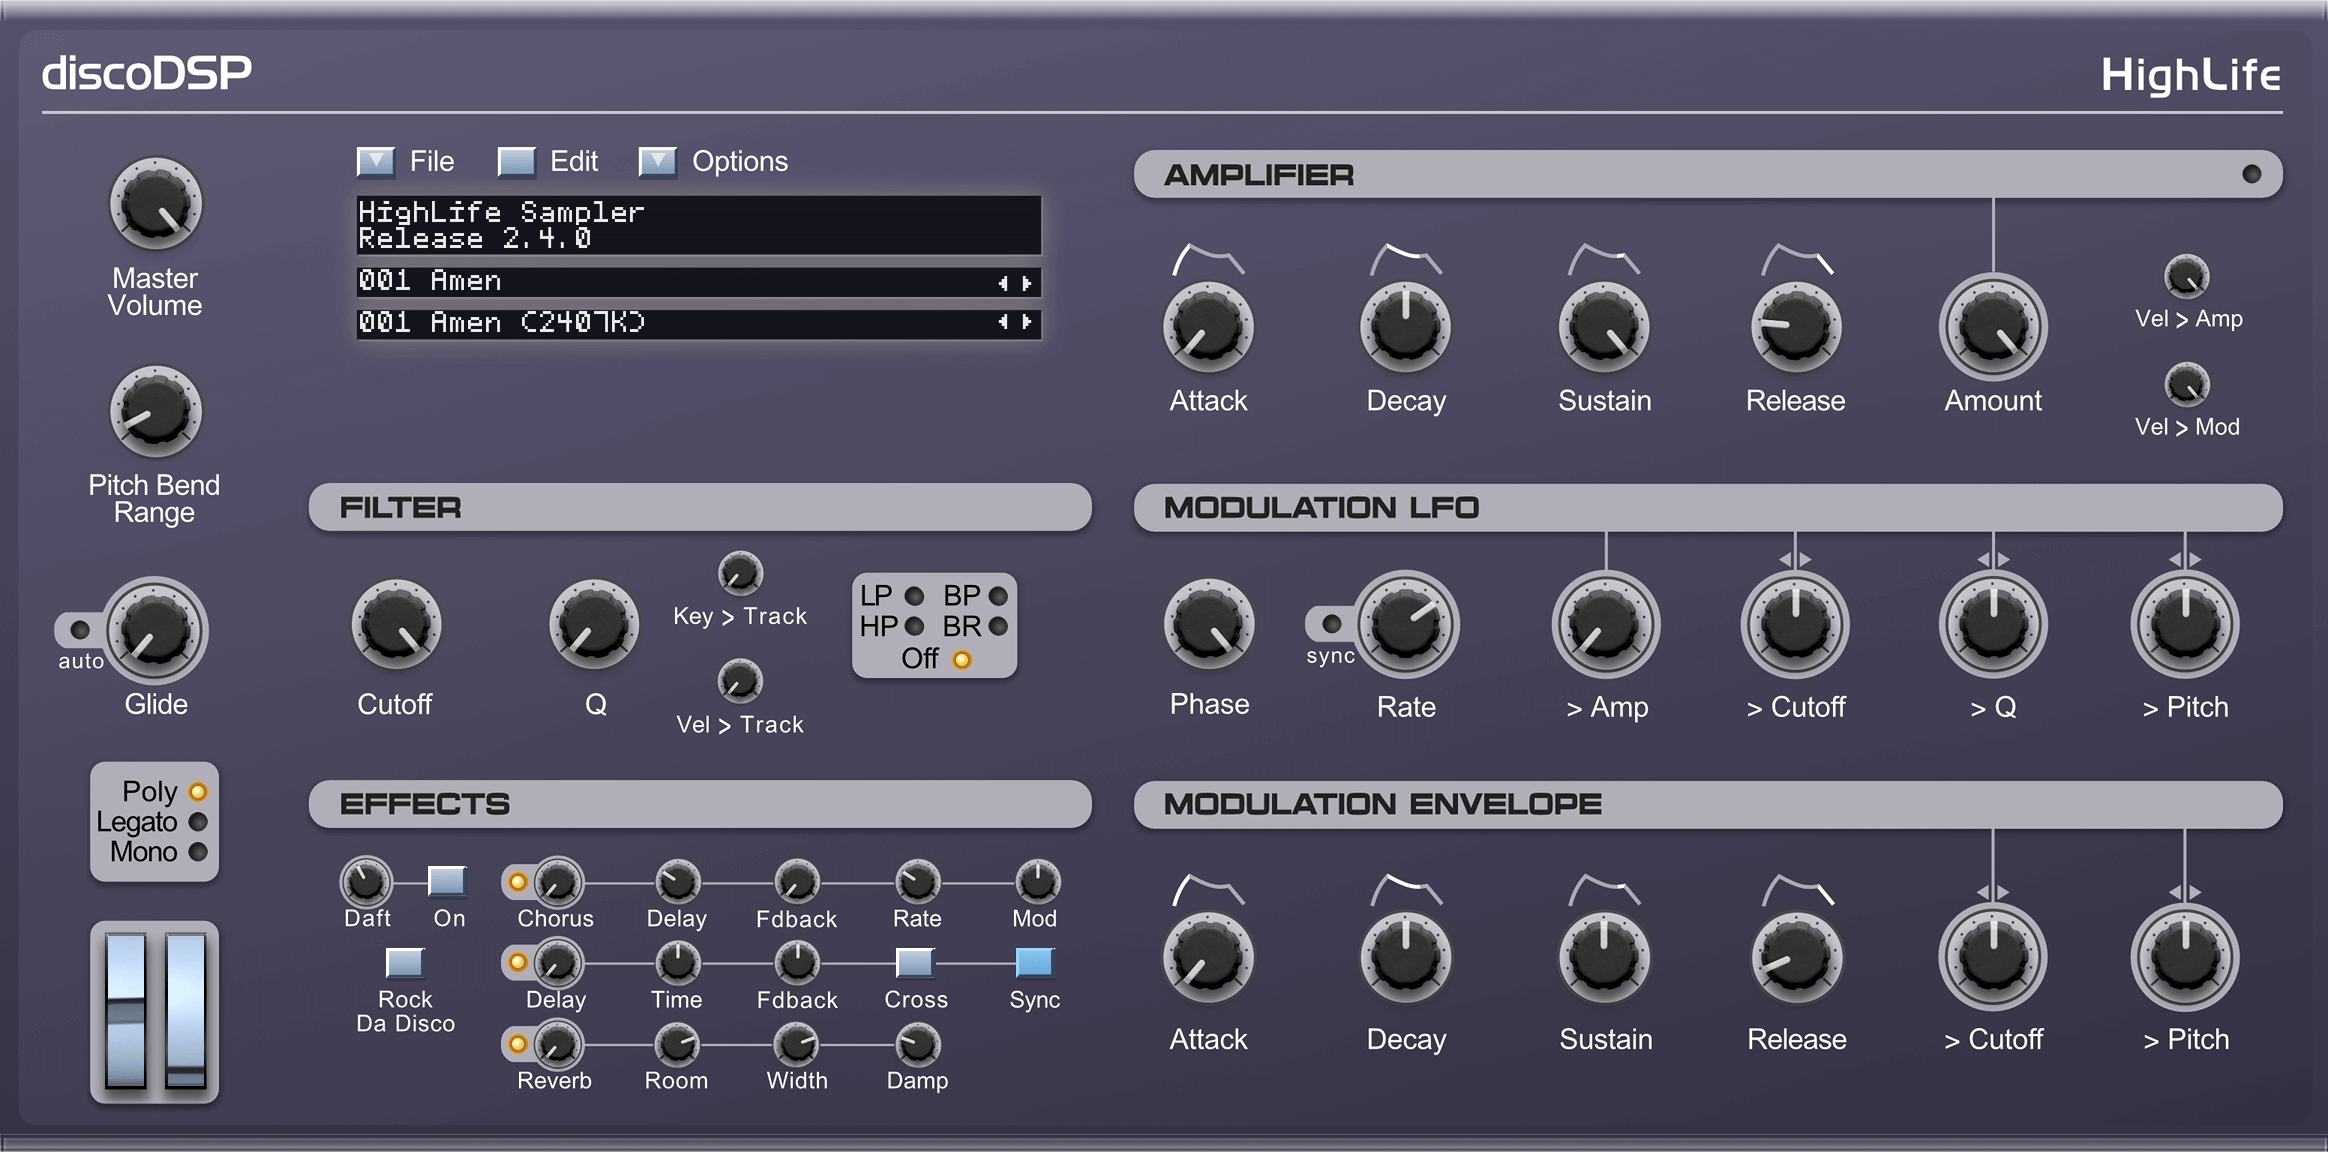Click the Reverb Room knob

(x=677, y=1045)
